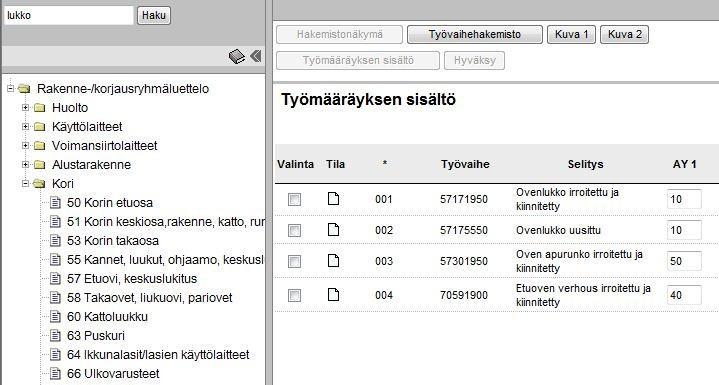Click work phase code 57175550
Screen dimensions: 719x385
coord(464,231)
